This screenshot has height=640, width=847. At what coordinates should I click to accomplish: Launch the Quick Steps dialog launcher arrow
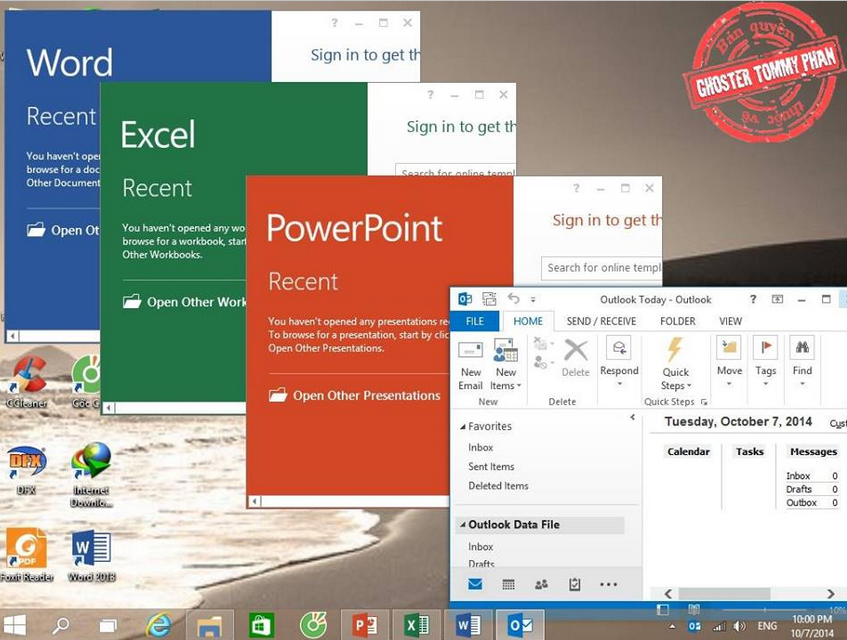704,402
